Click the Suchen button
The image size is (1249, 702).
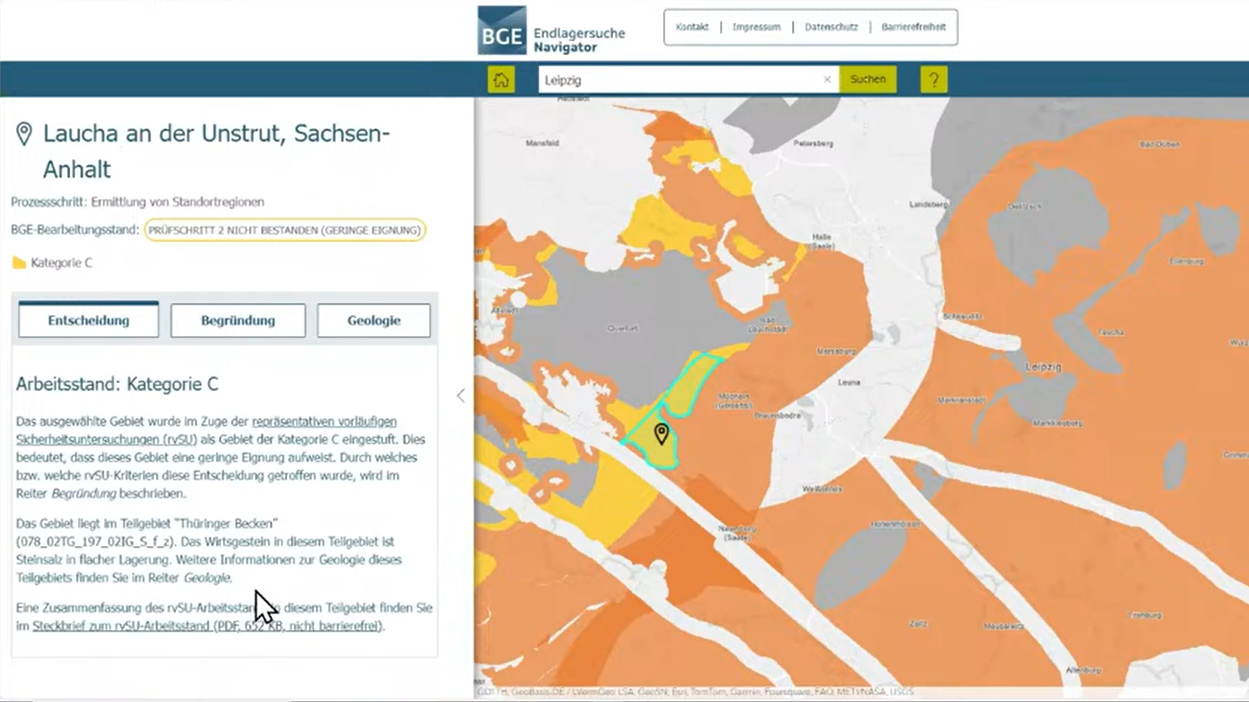point(867,80)
